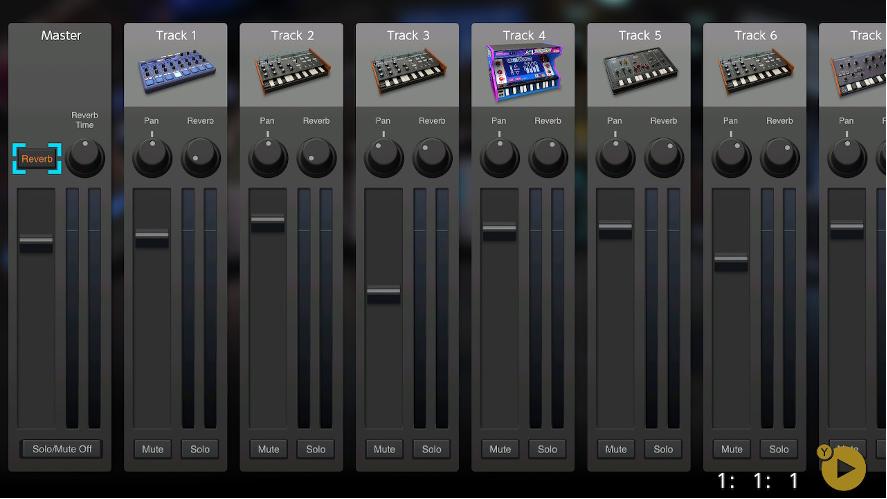Image resolution: width=887 pixels, height=499 pixels.
Task: Click the Track 4 arcade keyboard instrument icon
Action: point(523,72)
